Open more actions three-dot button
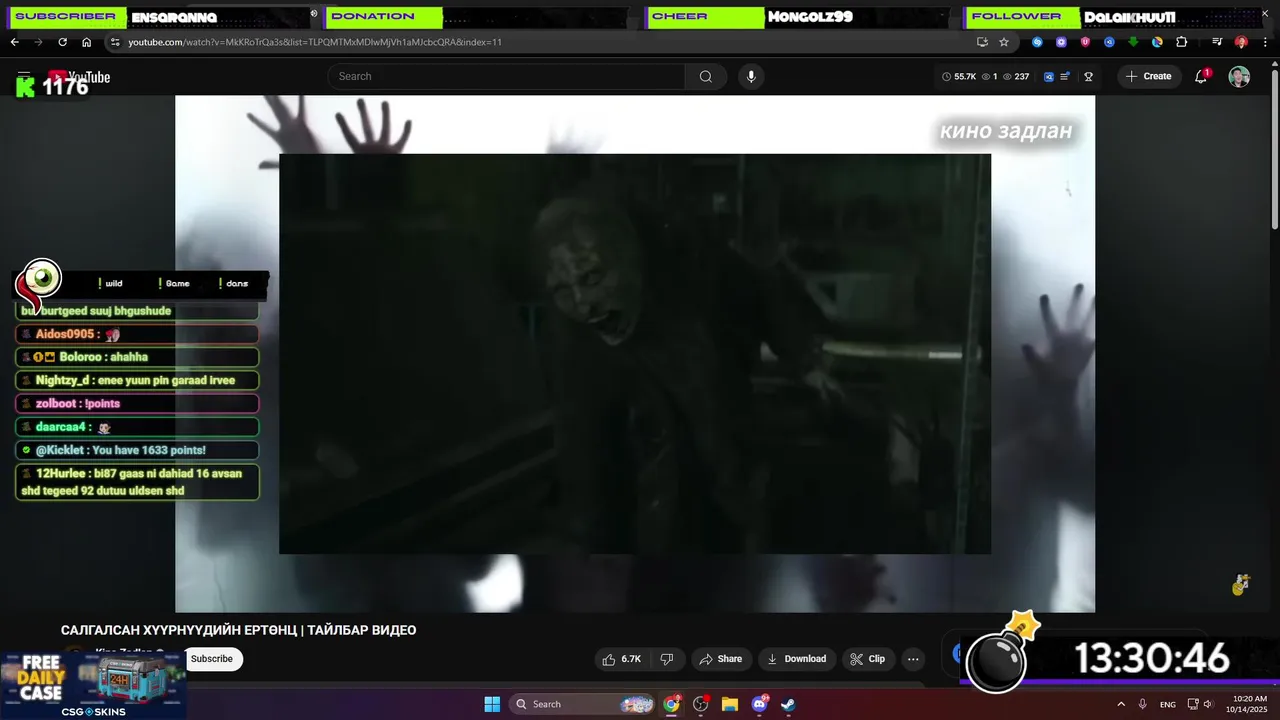Image resolution: width=1280 pixels, height=720 pixels. coord(913,659)
